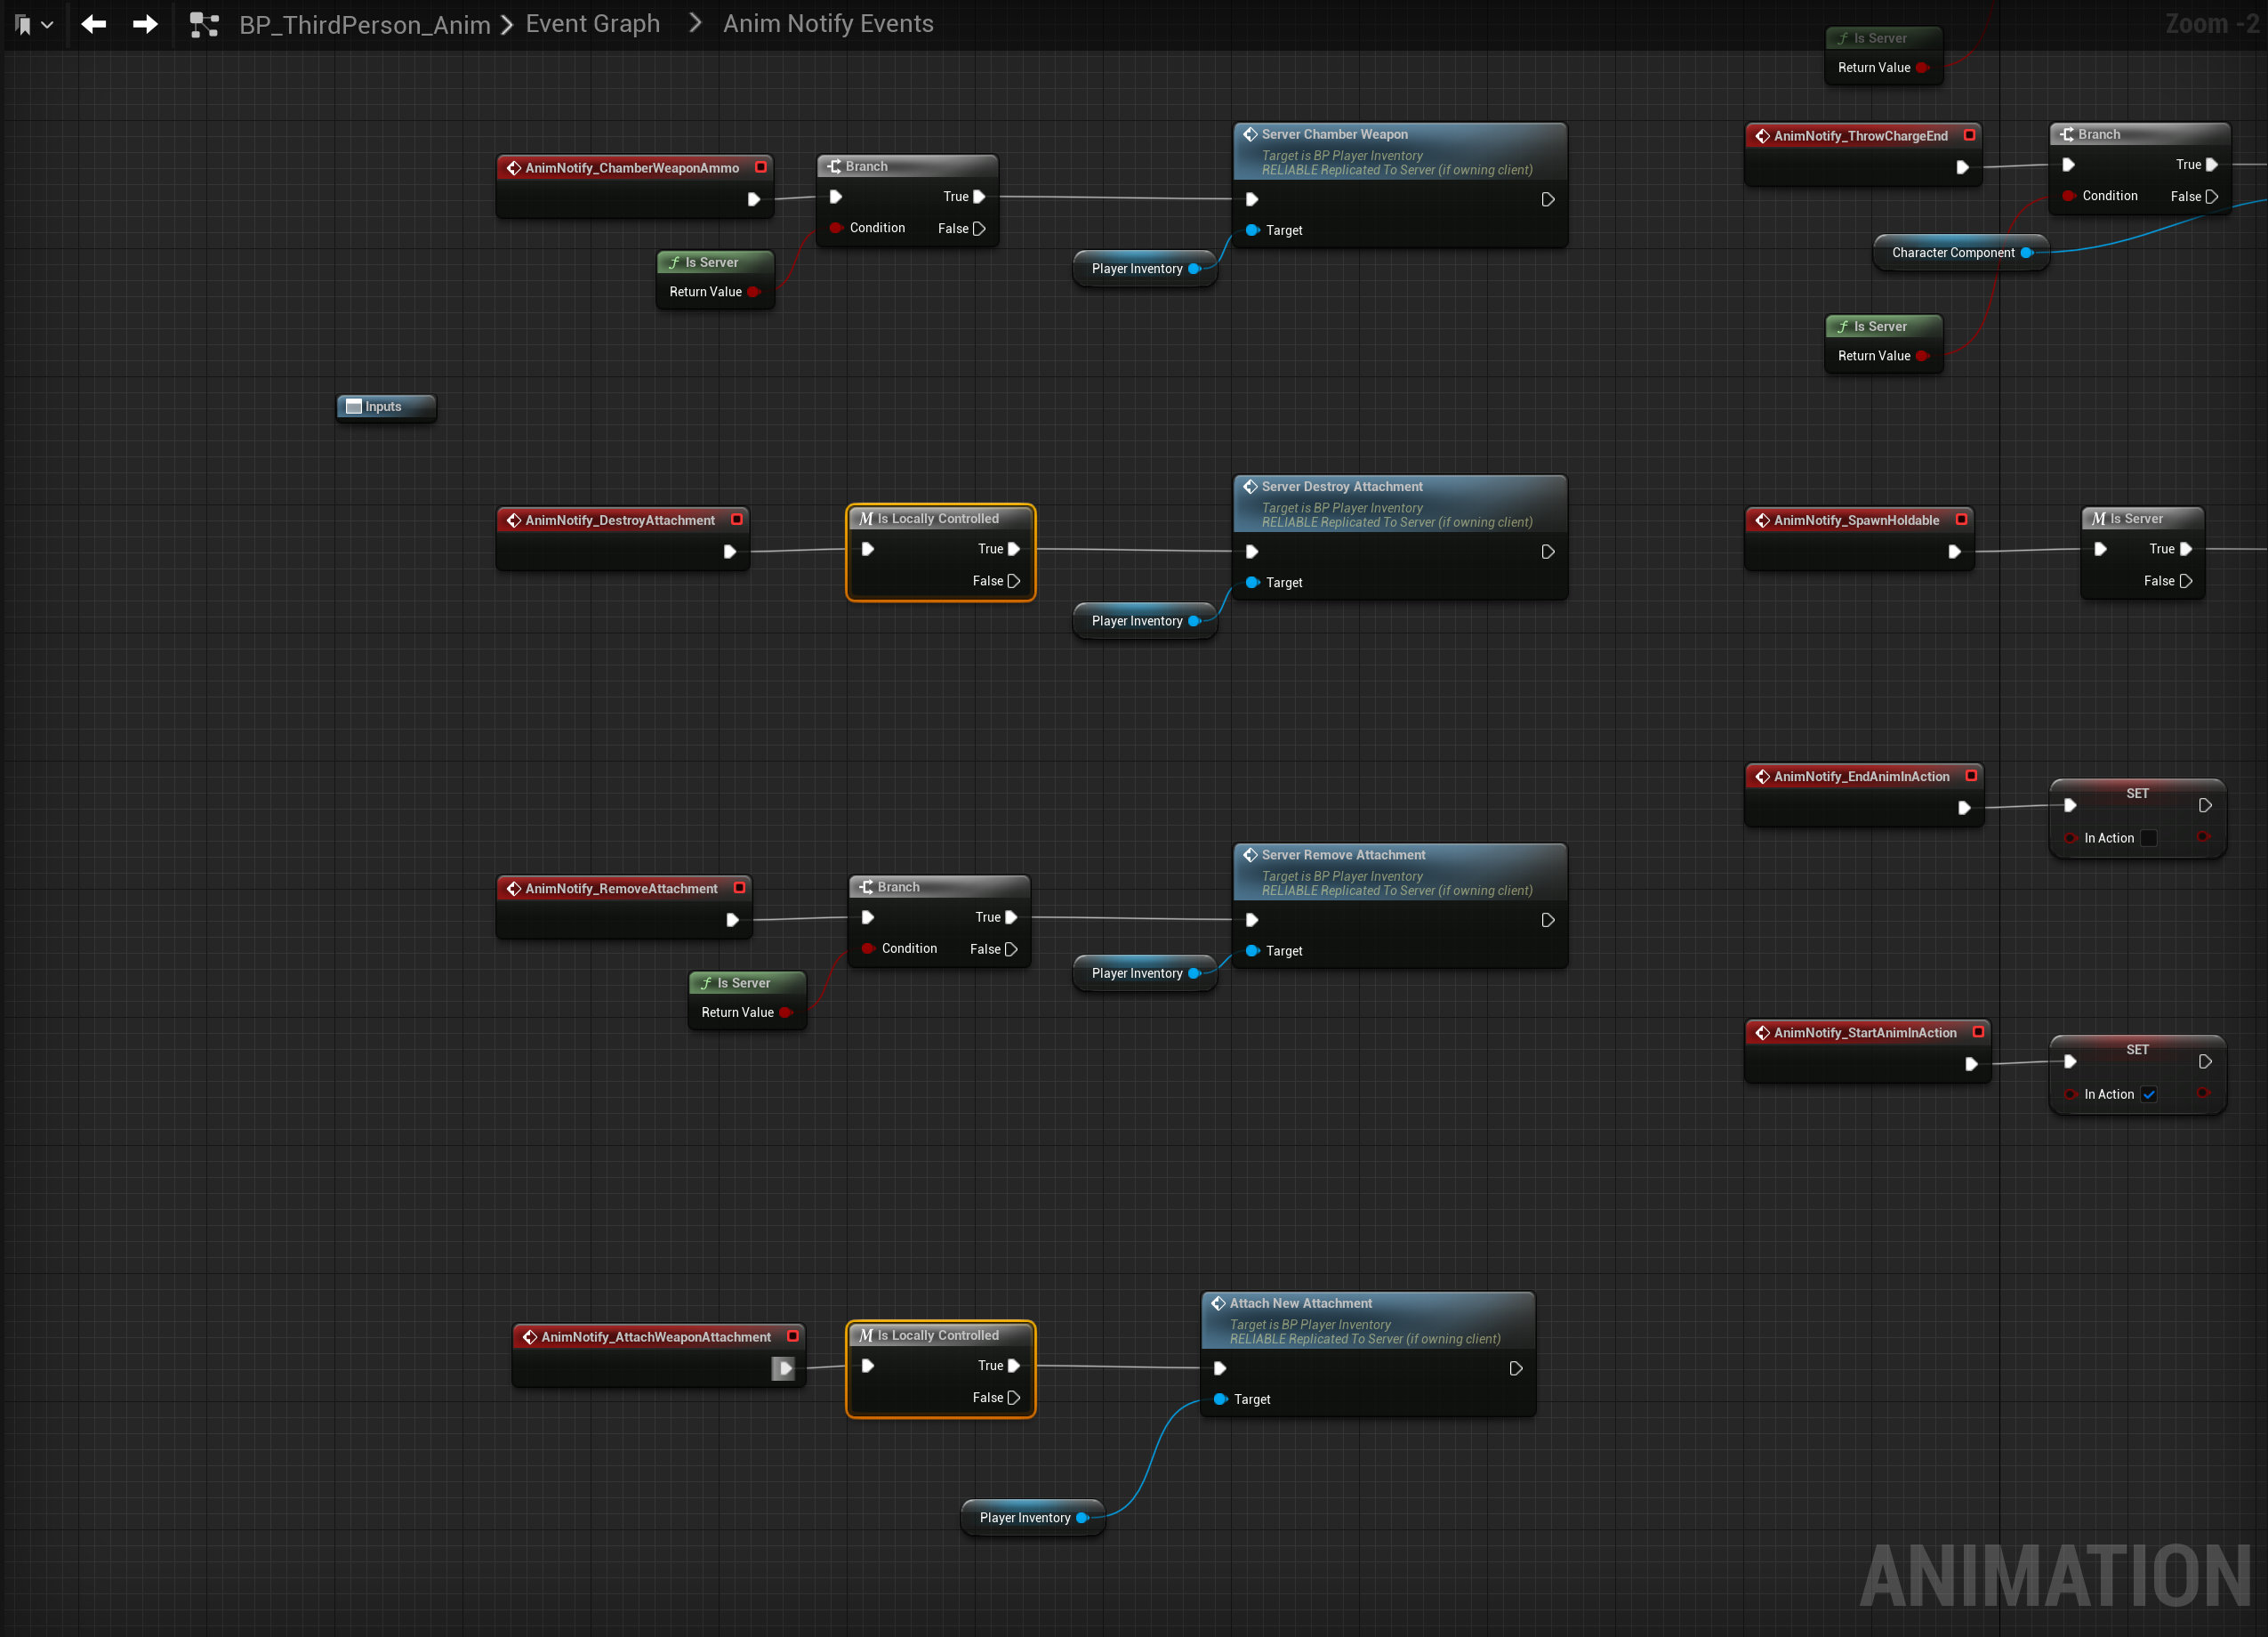Select the Attach New Attachment node header
Image resolution: width=2268 pixels, height=1637 pixels.
tap(1300, 1303)
